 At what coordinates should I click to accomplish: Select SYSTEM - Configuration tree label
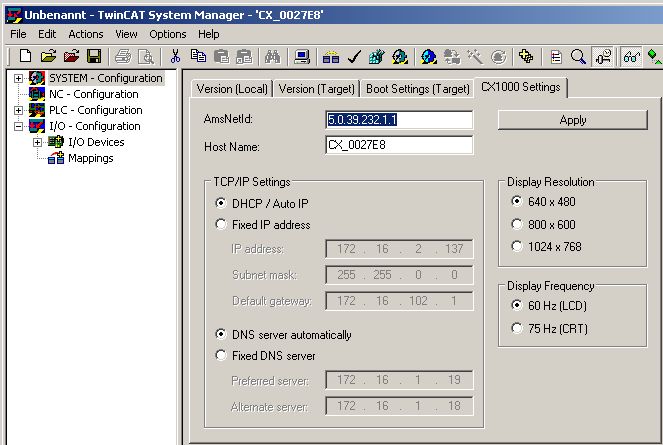(106, 78)
